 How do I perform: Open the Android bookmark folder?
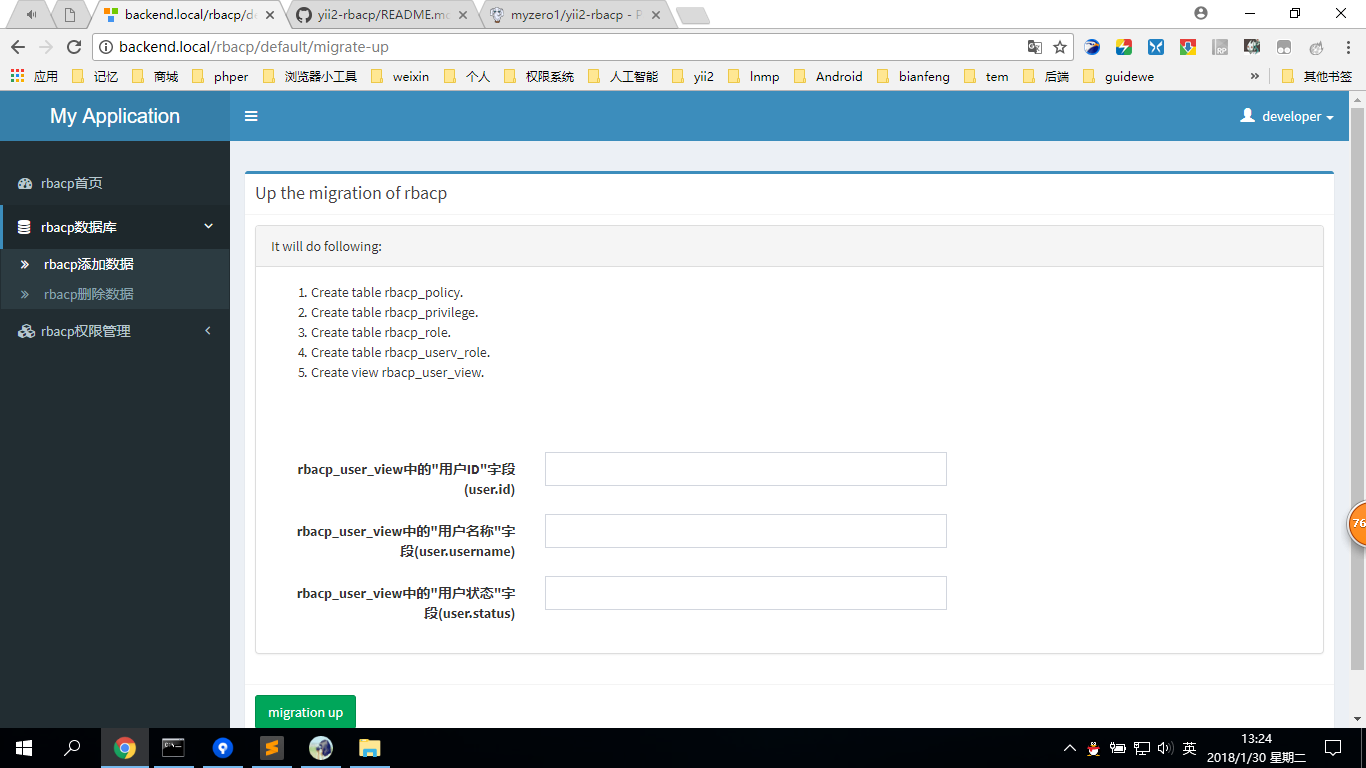click(827, 76)
